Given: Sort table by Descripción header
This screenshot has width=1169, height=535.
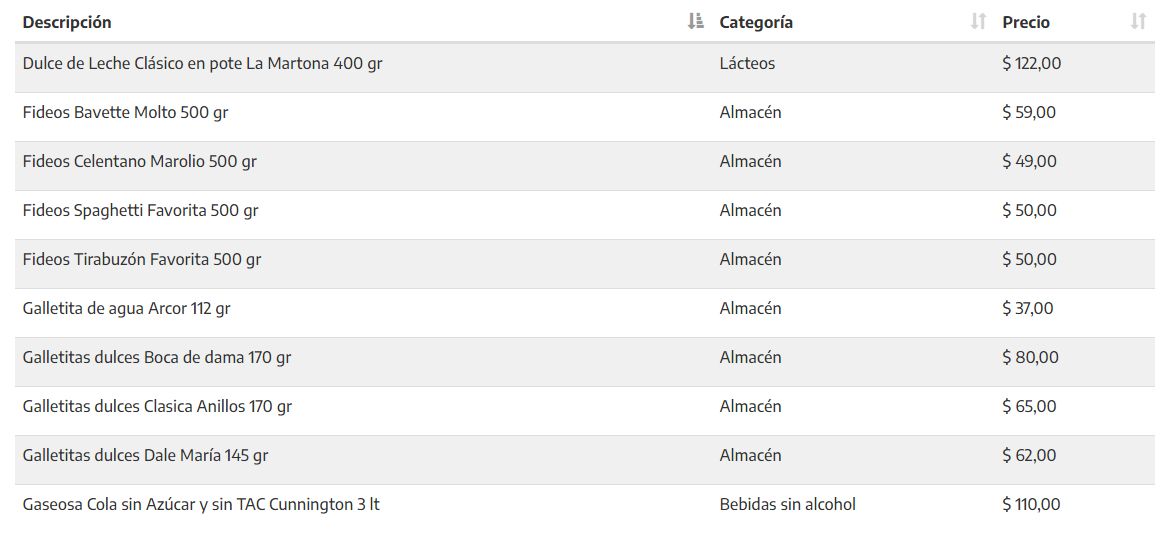Looking at the screenshot, I should [x=67, y=22].
